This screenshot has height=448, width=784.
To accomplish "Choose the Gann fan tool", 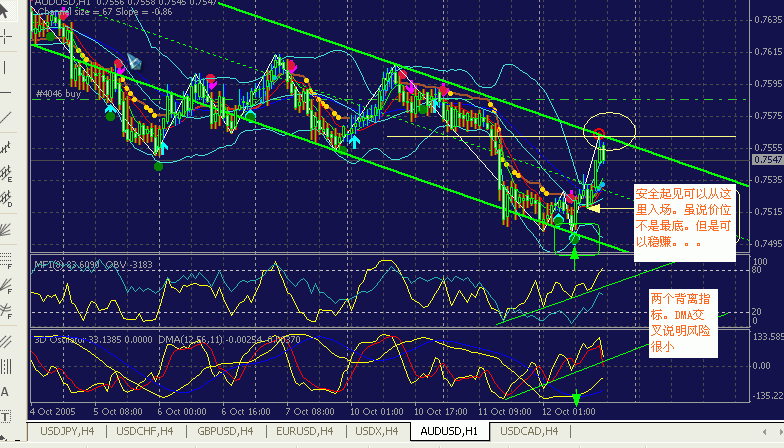I will [x=6, y=230].
